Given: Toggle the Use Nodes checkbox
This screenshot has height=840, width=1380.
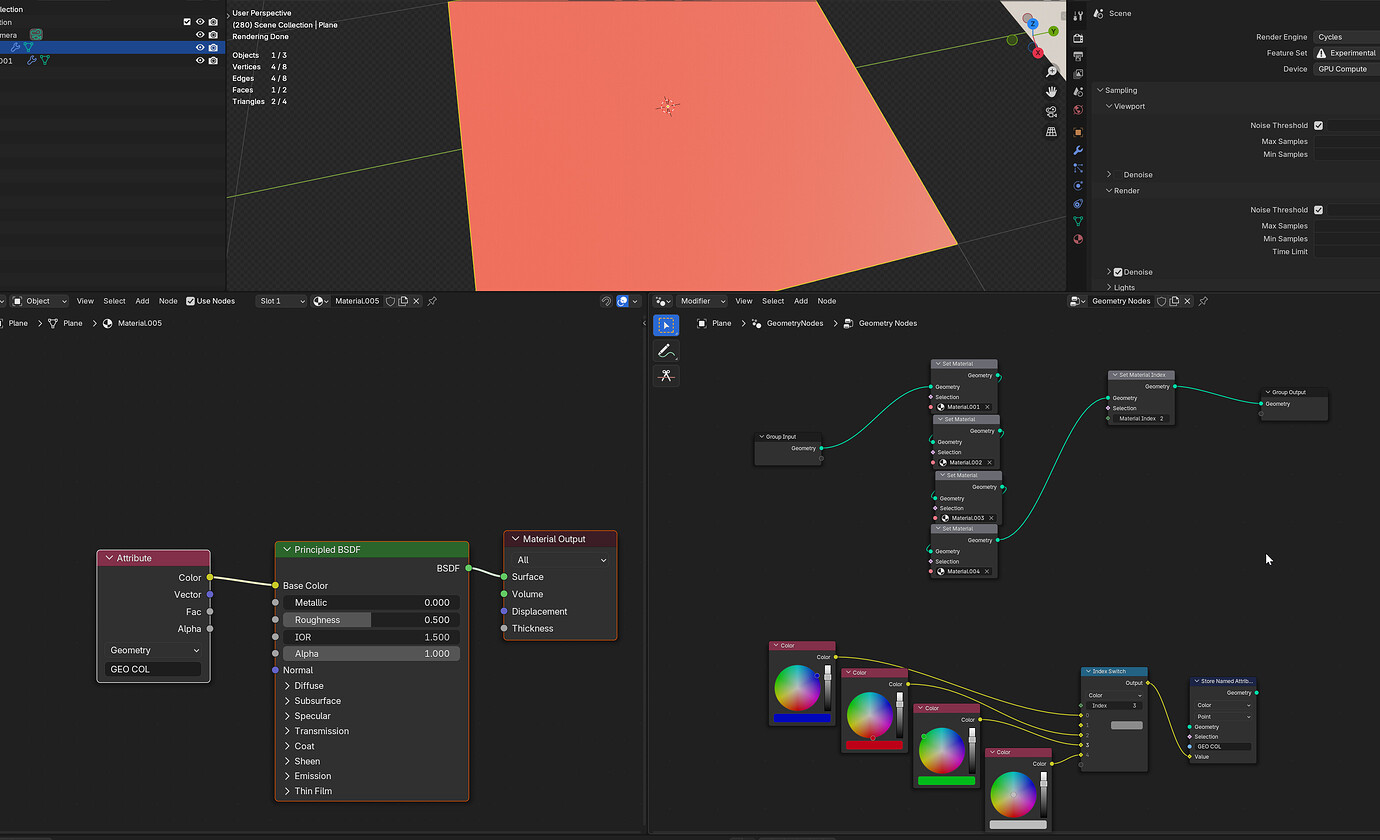Looking at the screenshot, I should click(191, 301).
